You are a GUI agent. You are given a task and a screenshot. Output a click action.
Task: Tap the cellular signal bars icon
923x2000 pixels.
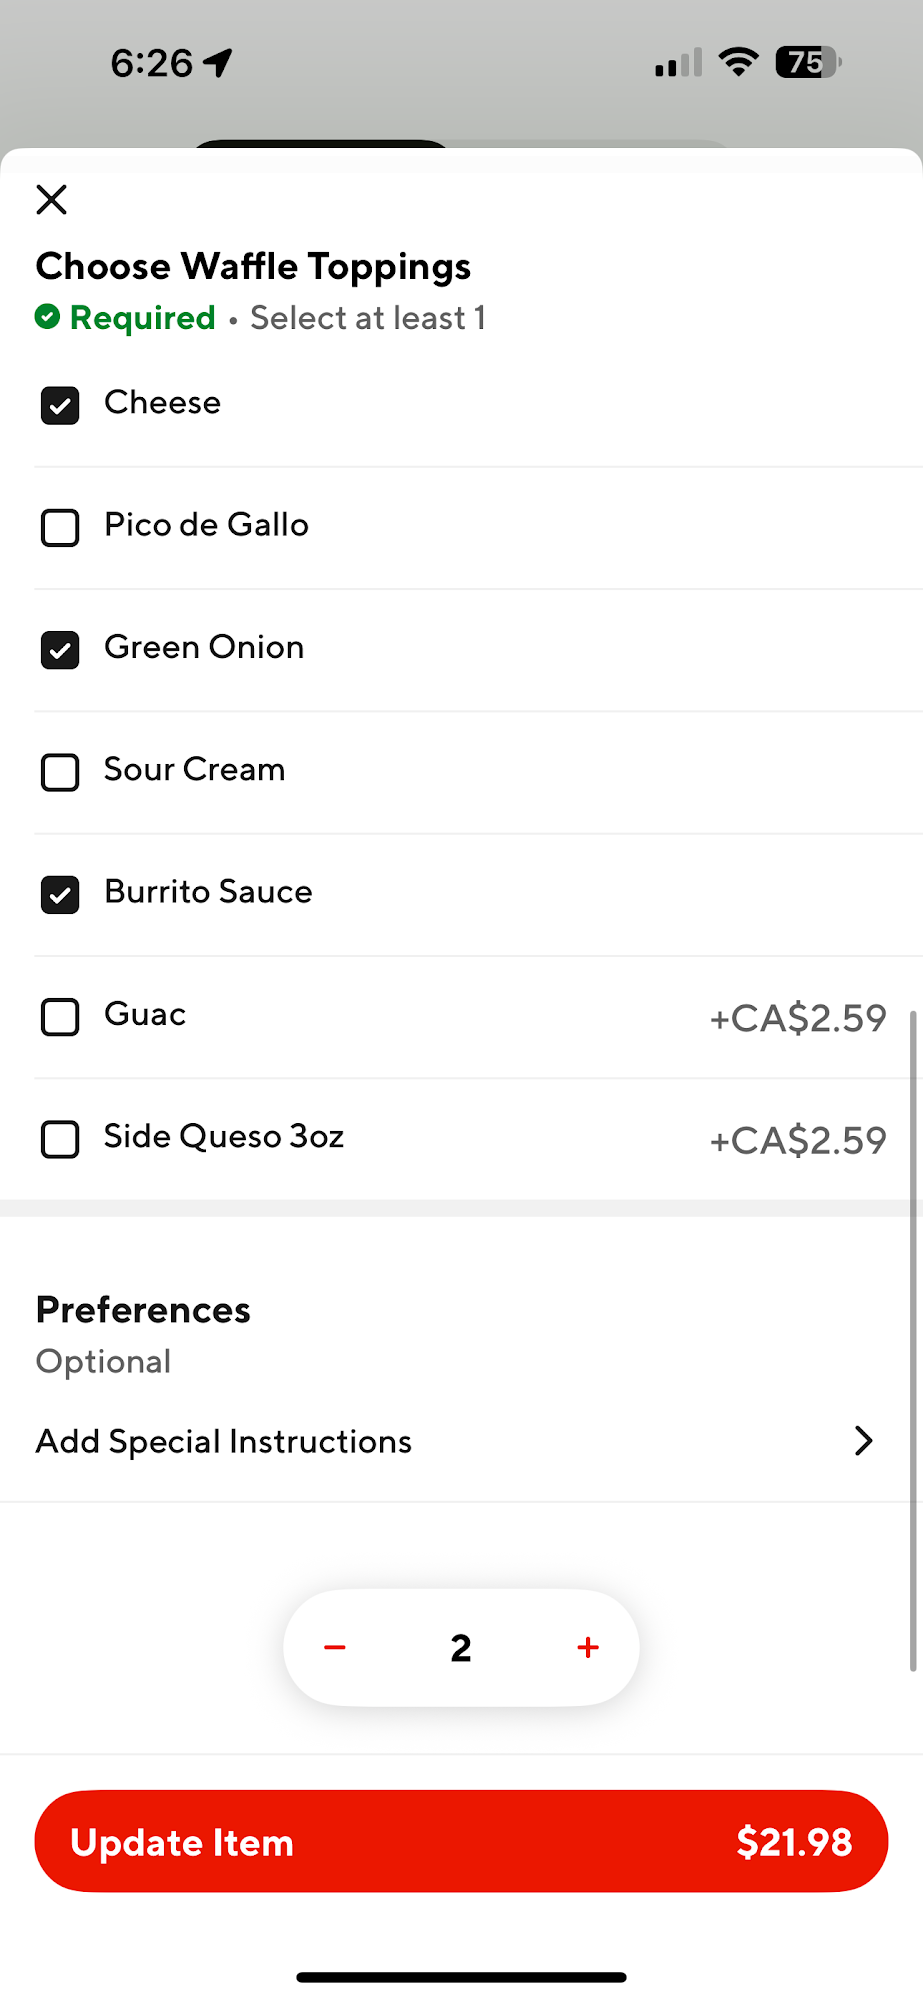point(678,64)
